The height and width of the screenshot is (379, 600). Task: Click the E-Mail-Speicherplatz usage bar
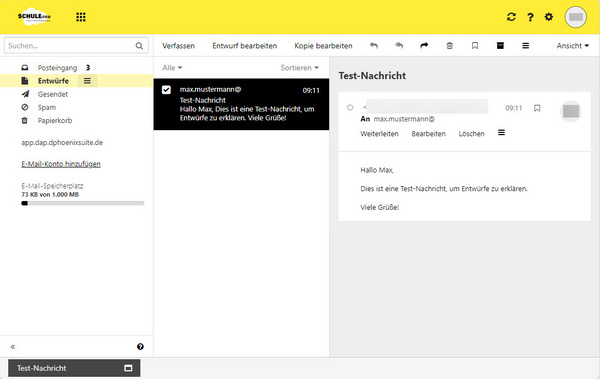tap(83, 203)
